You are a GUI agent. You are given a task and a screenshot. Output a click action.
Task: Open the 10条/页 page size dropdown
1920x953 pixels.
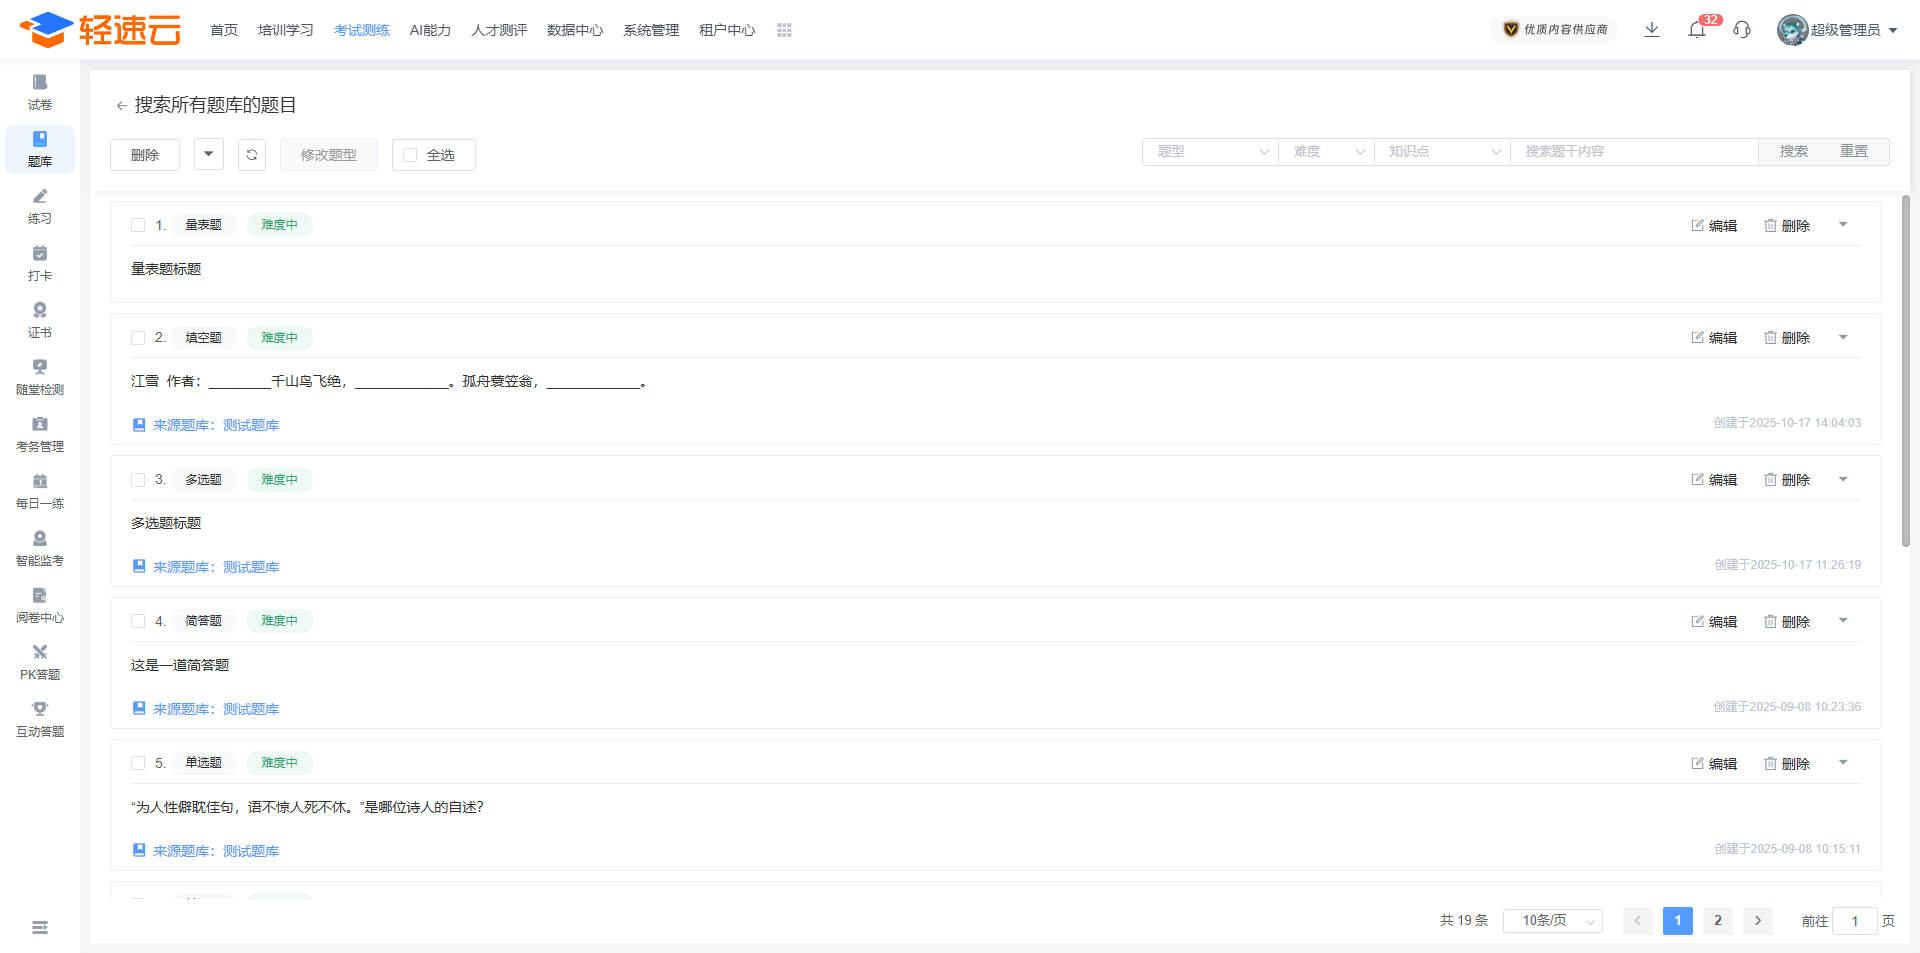[x=1552, y=921]
